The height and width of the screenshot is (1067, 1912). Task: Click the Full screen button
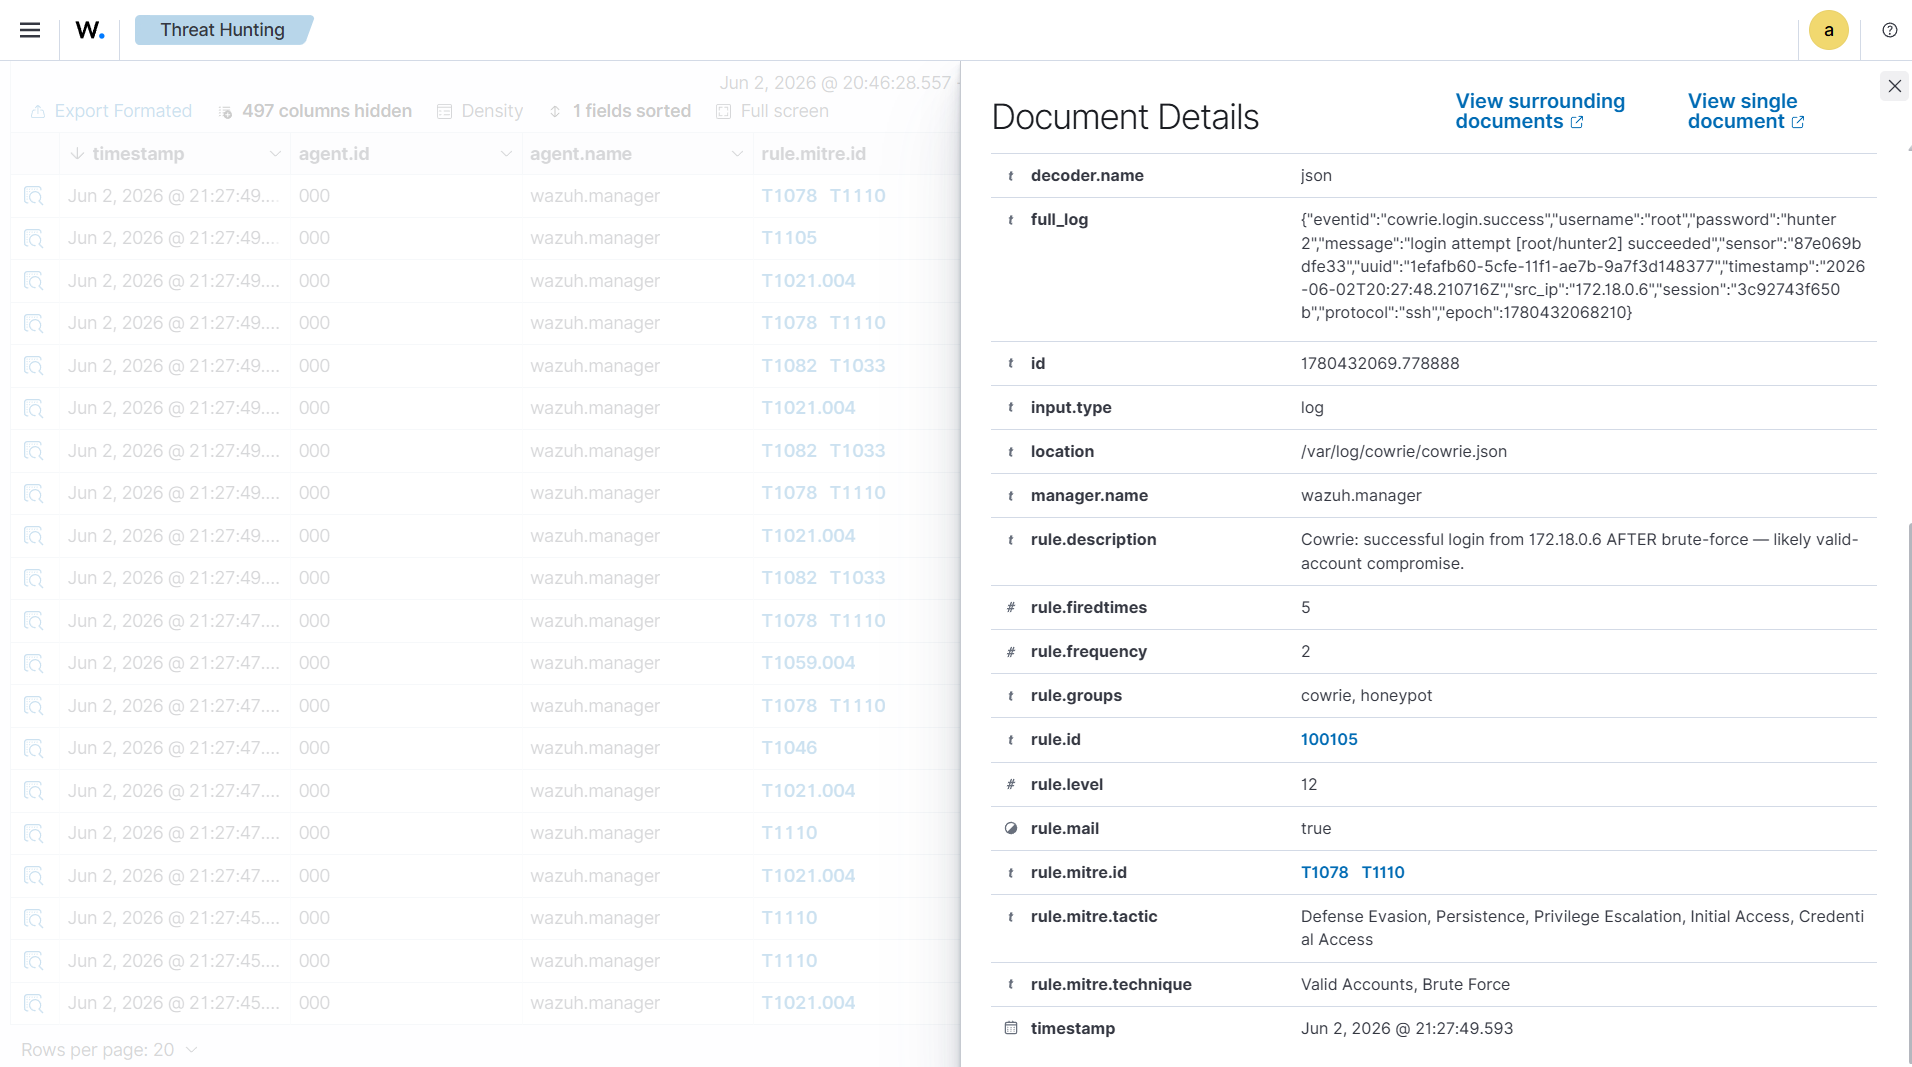click(x=772, y=111)
